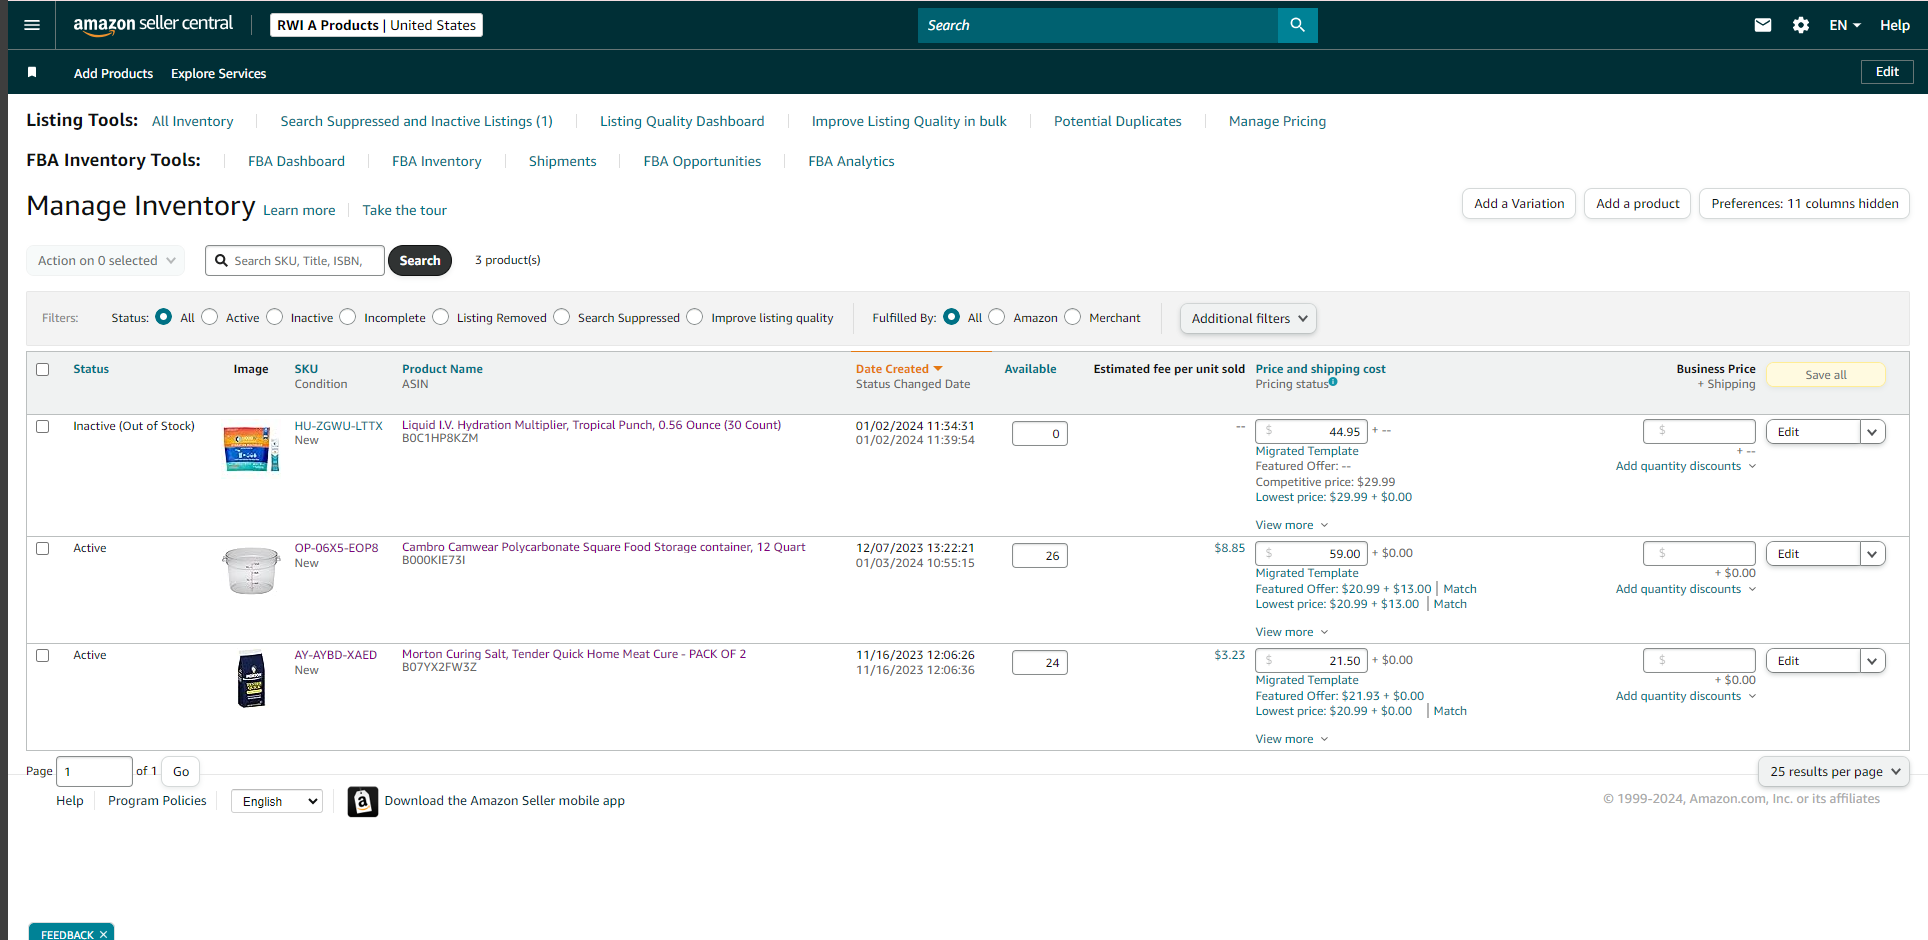Choose the Incomplete status filter
1928x940 pixels.
point(347,317)
